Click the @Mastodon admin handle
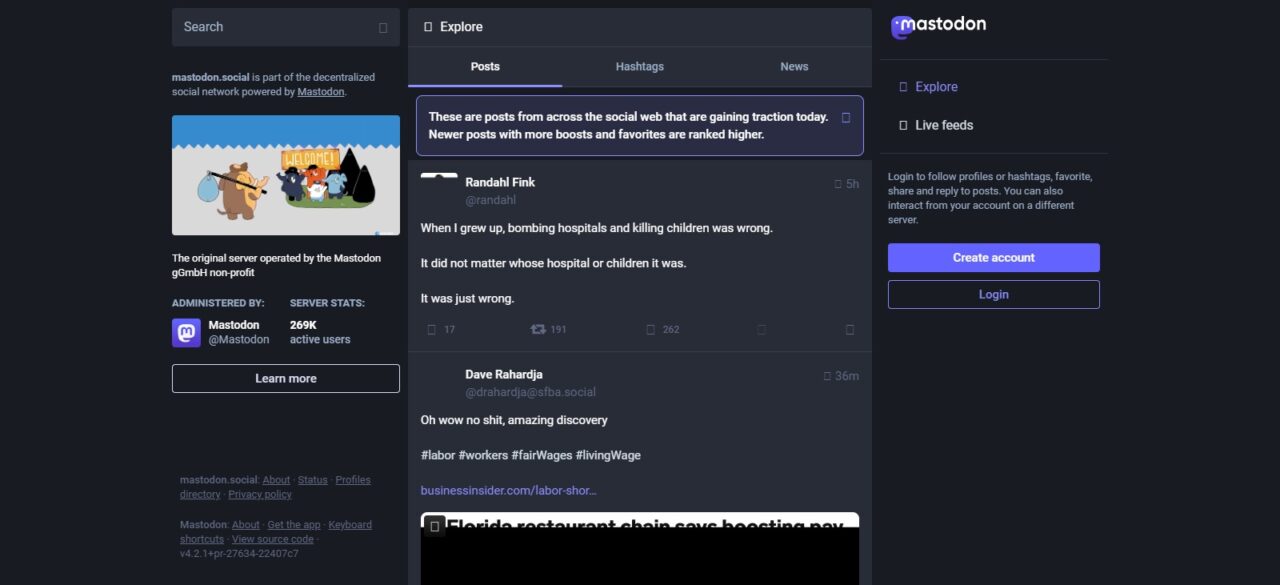 239,340
